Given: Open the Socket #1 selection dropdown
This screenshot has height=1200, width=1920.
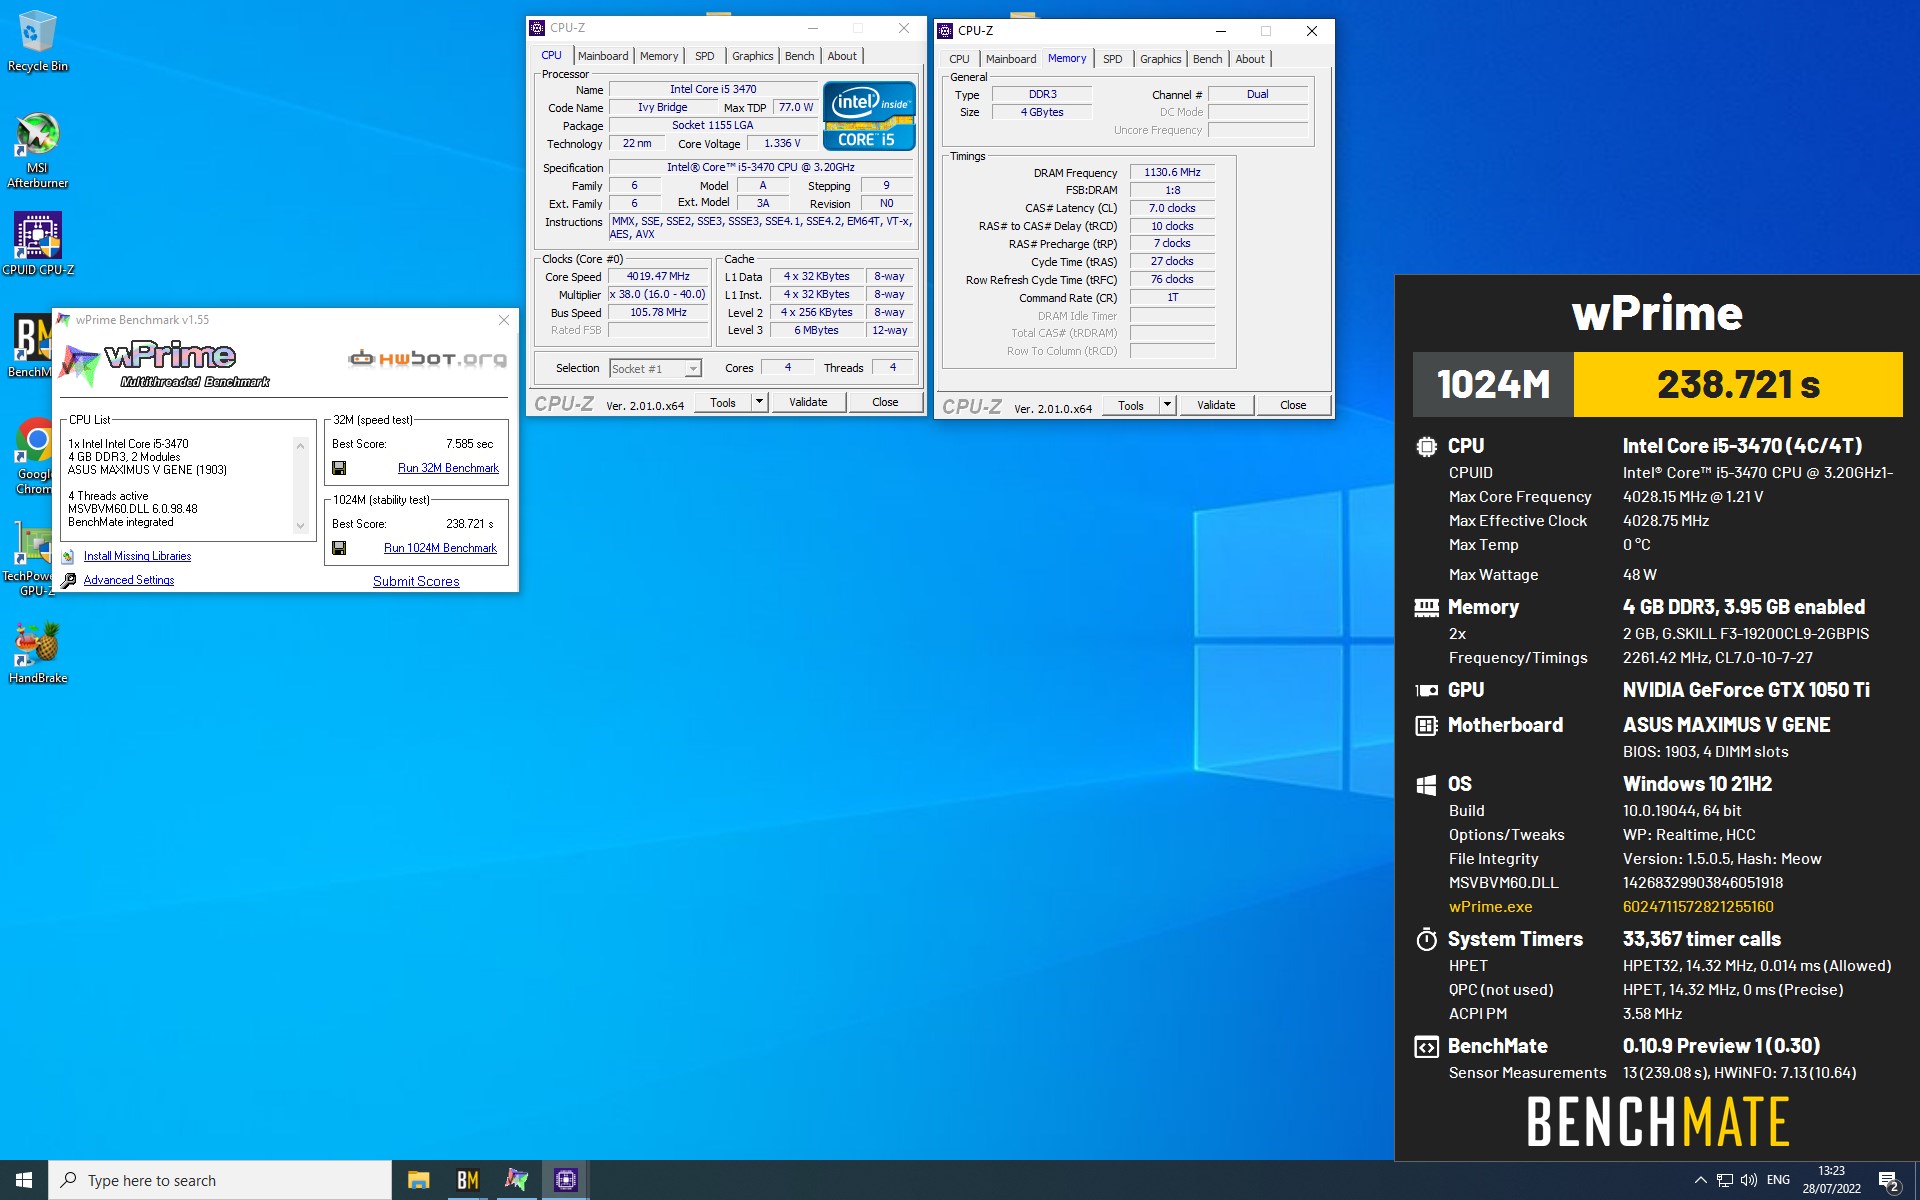Looking at the screenshot, I should [x=655, y=369].
